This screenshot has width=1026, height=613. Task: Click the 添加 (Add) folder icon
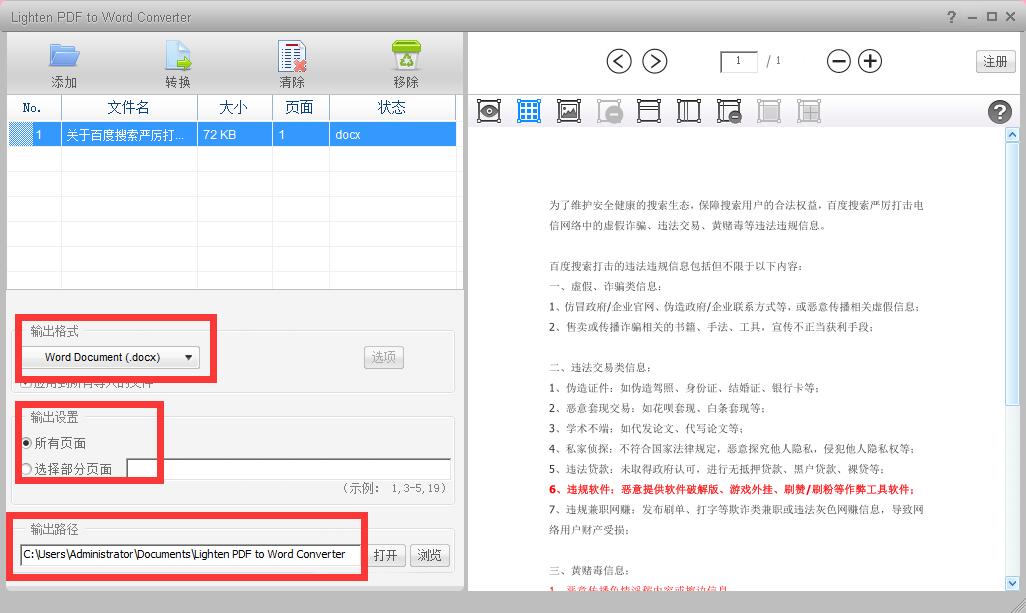[64, 57]
